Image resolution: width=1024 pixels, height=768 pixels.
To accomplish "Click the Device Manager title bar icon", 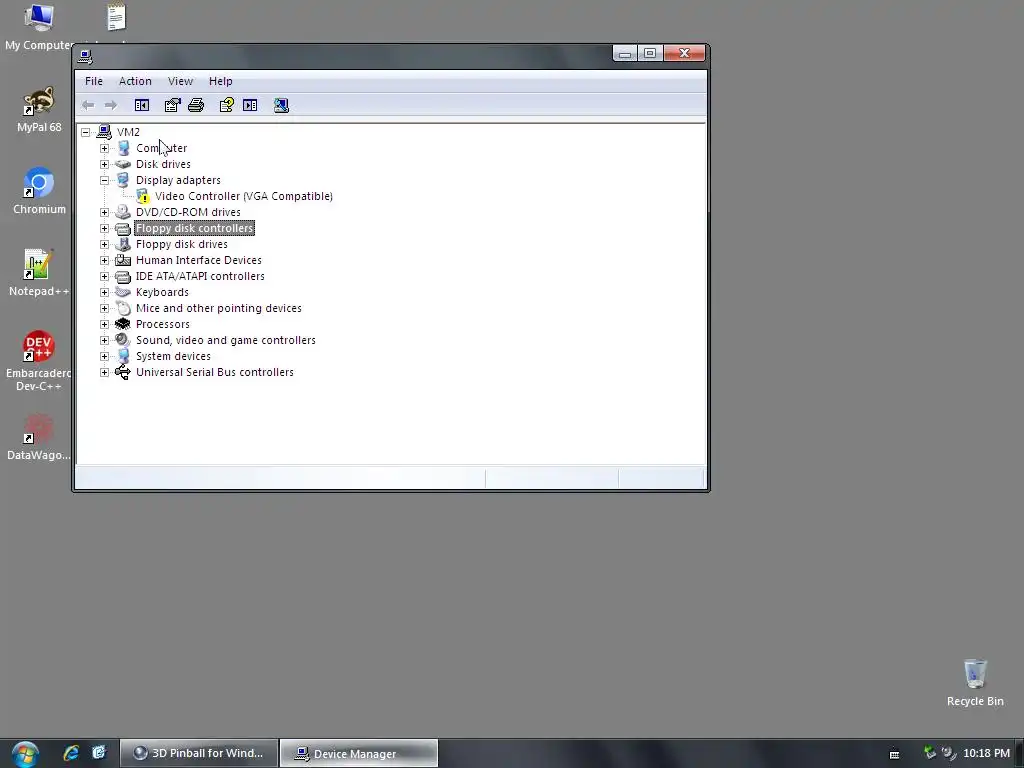I will 86,57.
